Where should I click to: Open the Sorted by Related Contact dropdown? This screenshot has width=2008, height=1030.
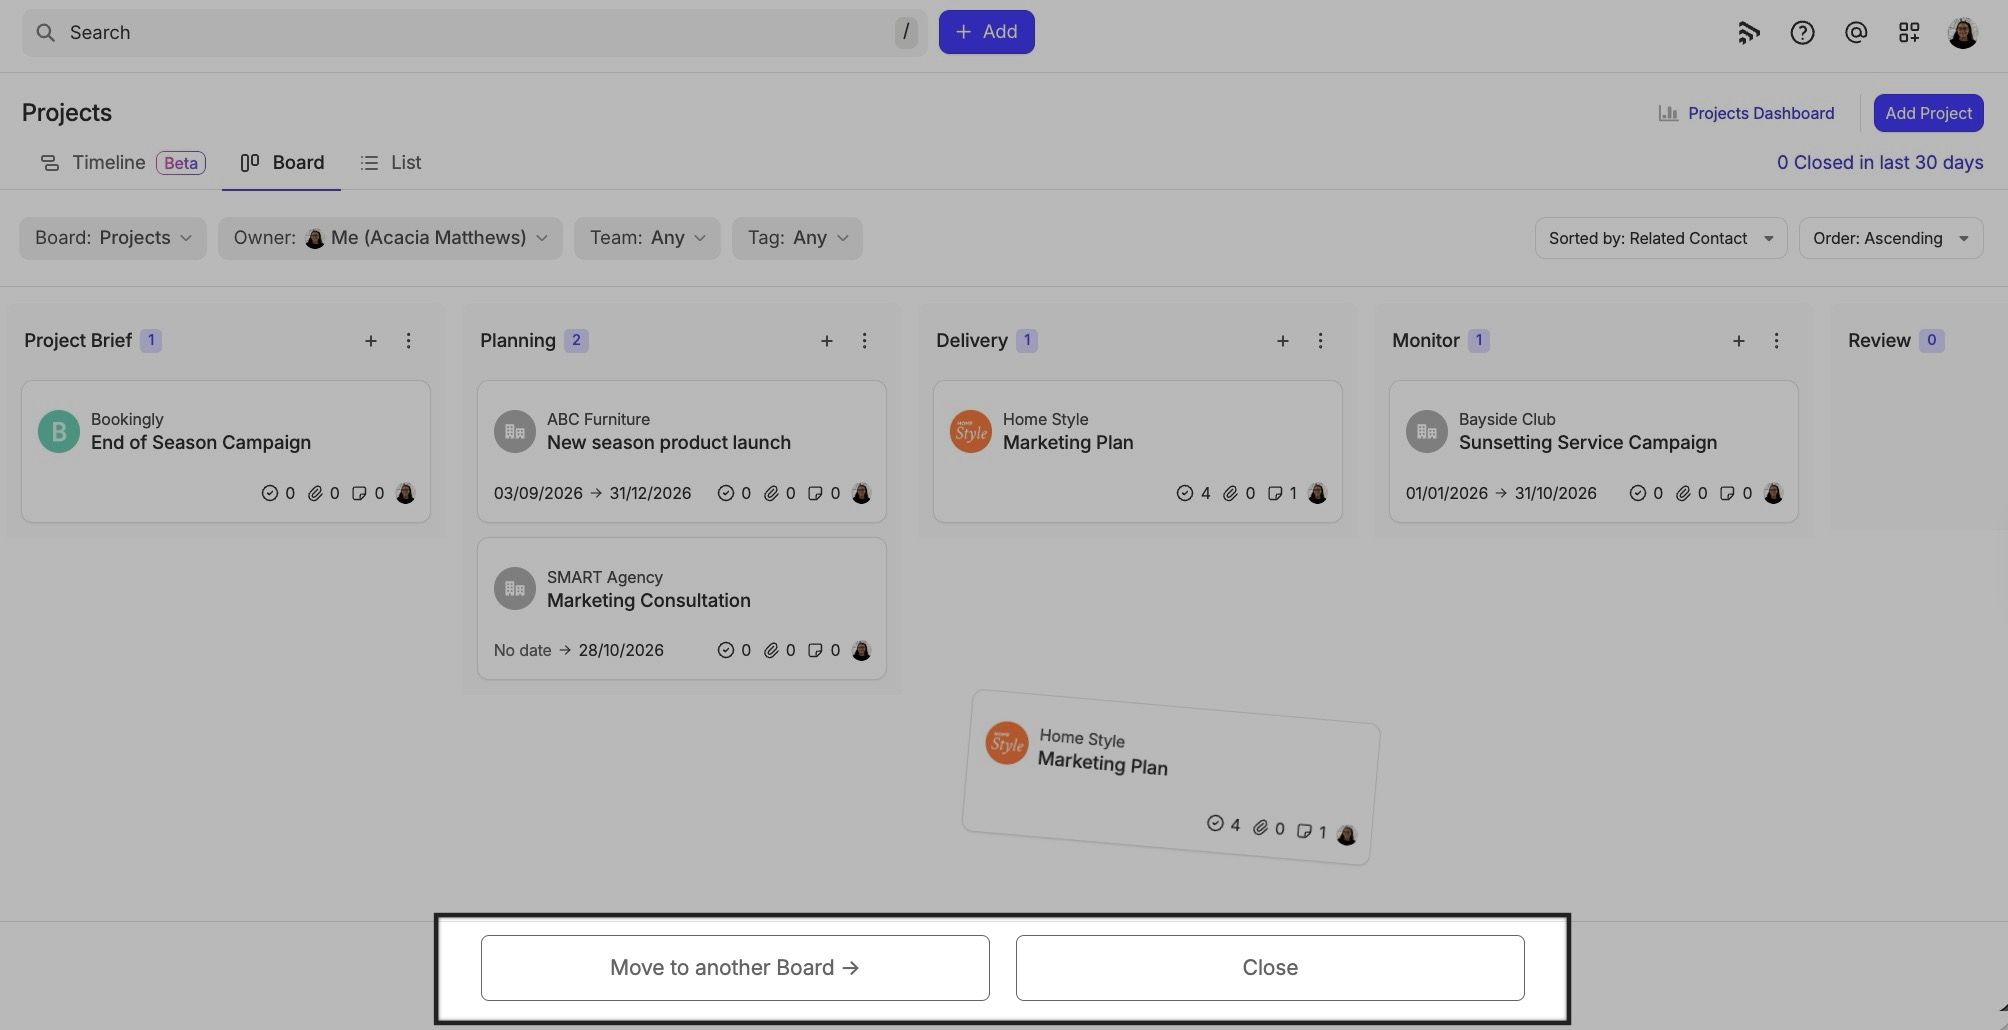tap(1661, 238)
